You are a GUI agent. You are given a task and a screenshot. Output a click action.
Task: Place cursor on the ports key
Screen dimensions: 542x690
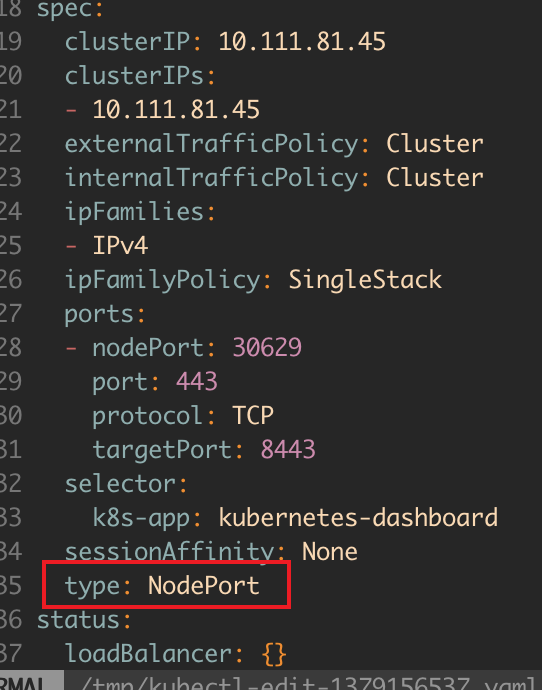(x=99, y=315)
